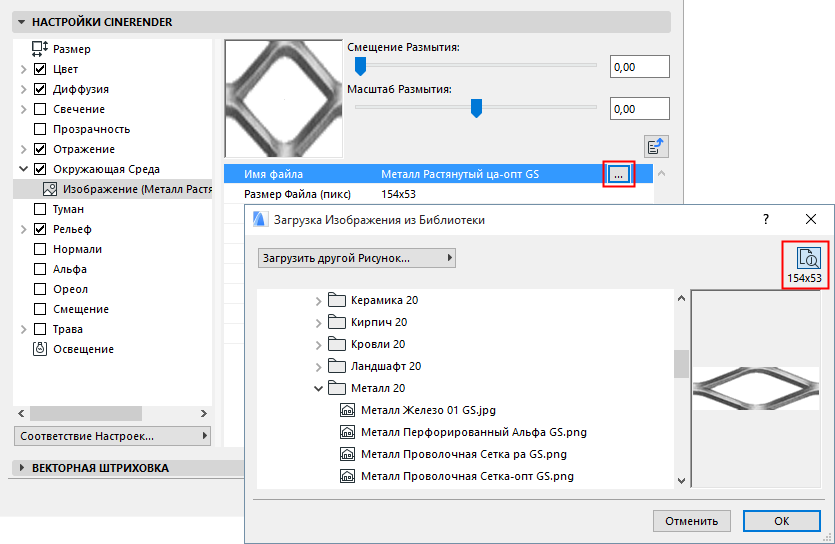Toggle the Диффузия checkbox
Viewport: 835px width, 544px height.
(x=40, y=89)
